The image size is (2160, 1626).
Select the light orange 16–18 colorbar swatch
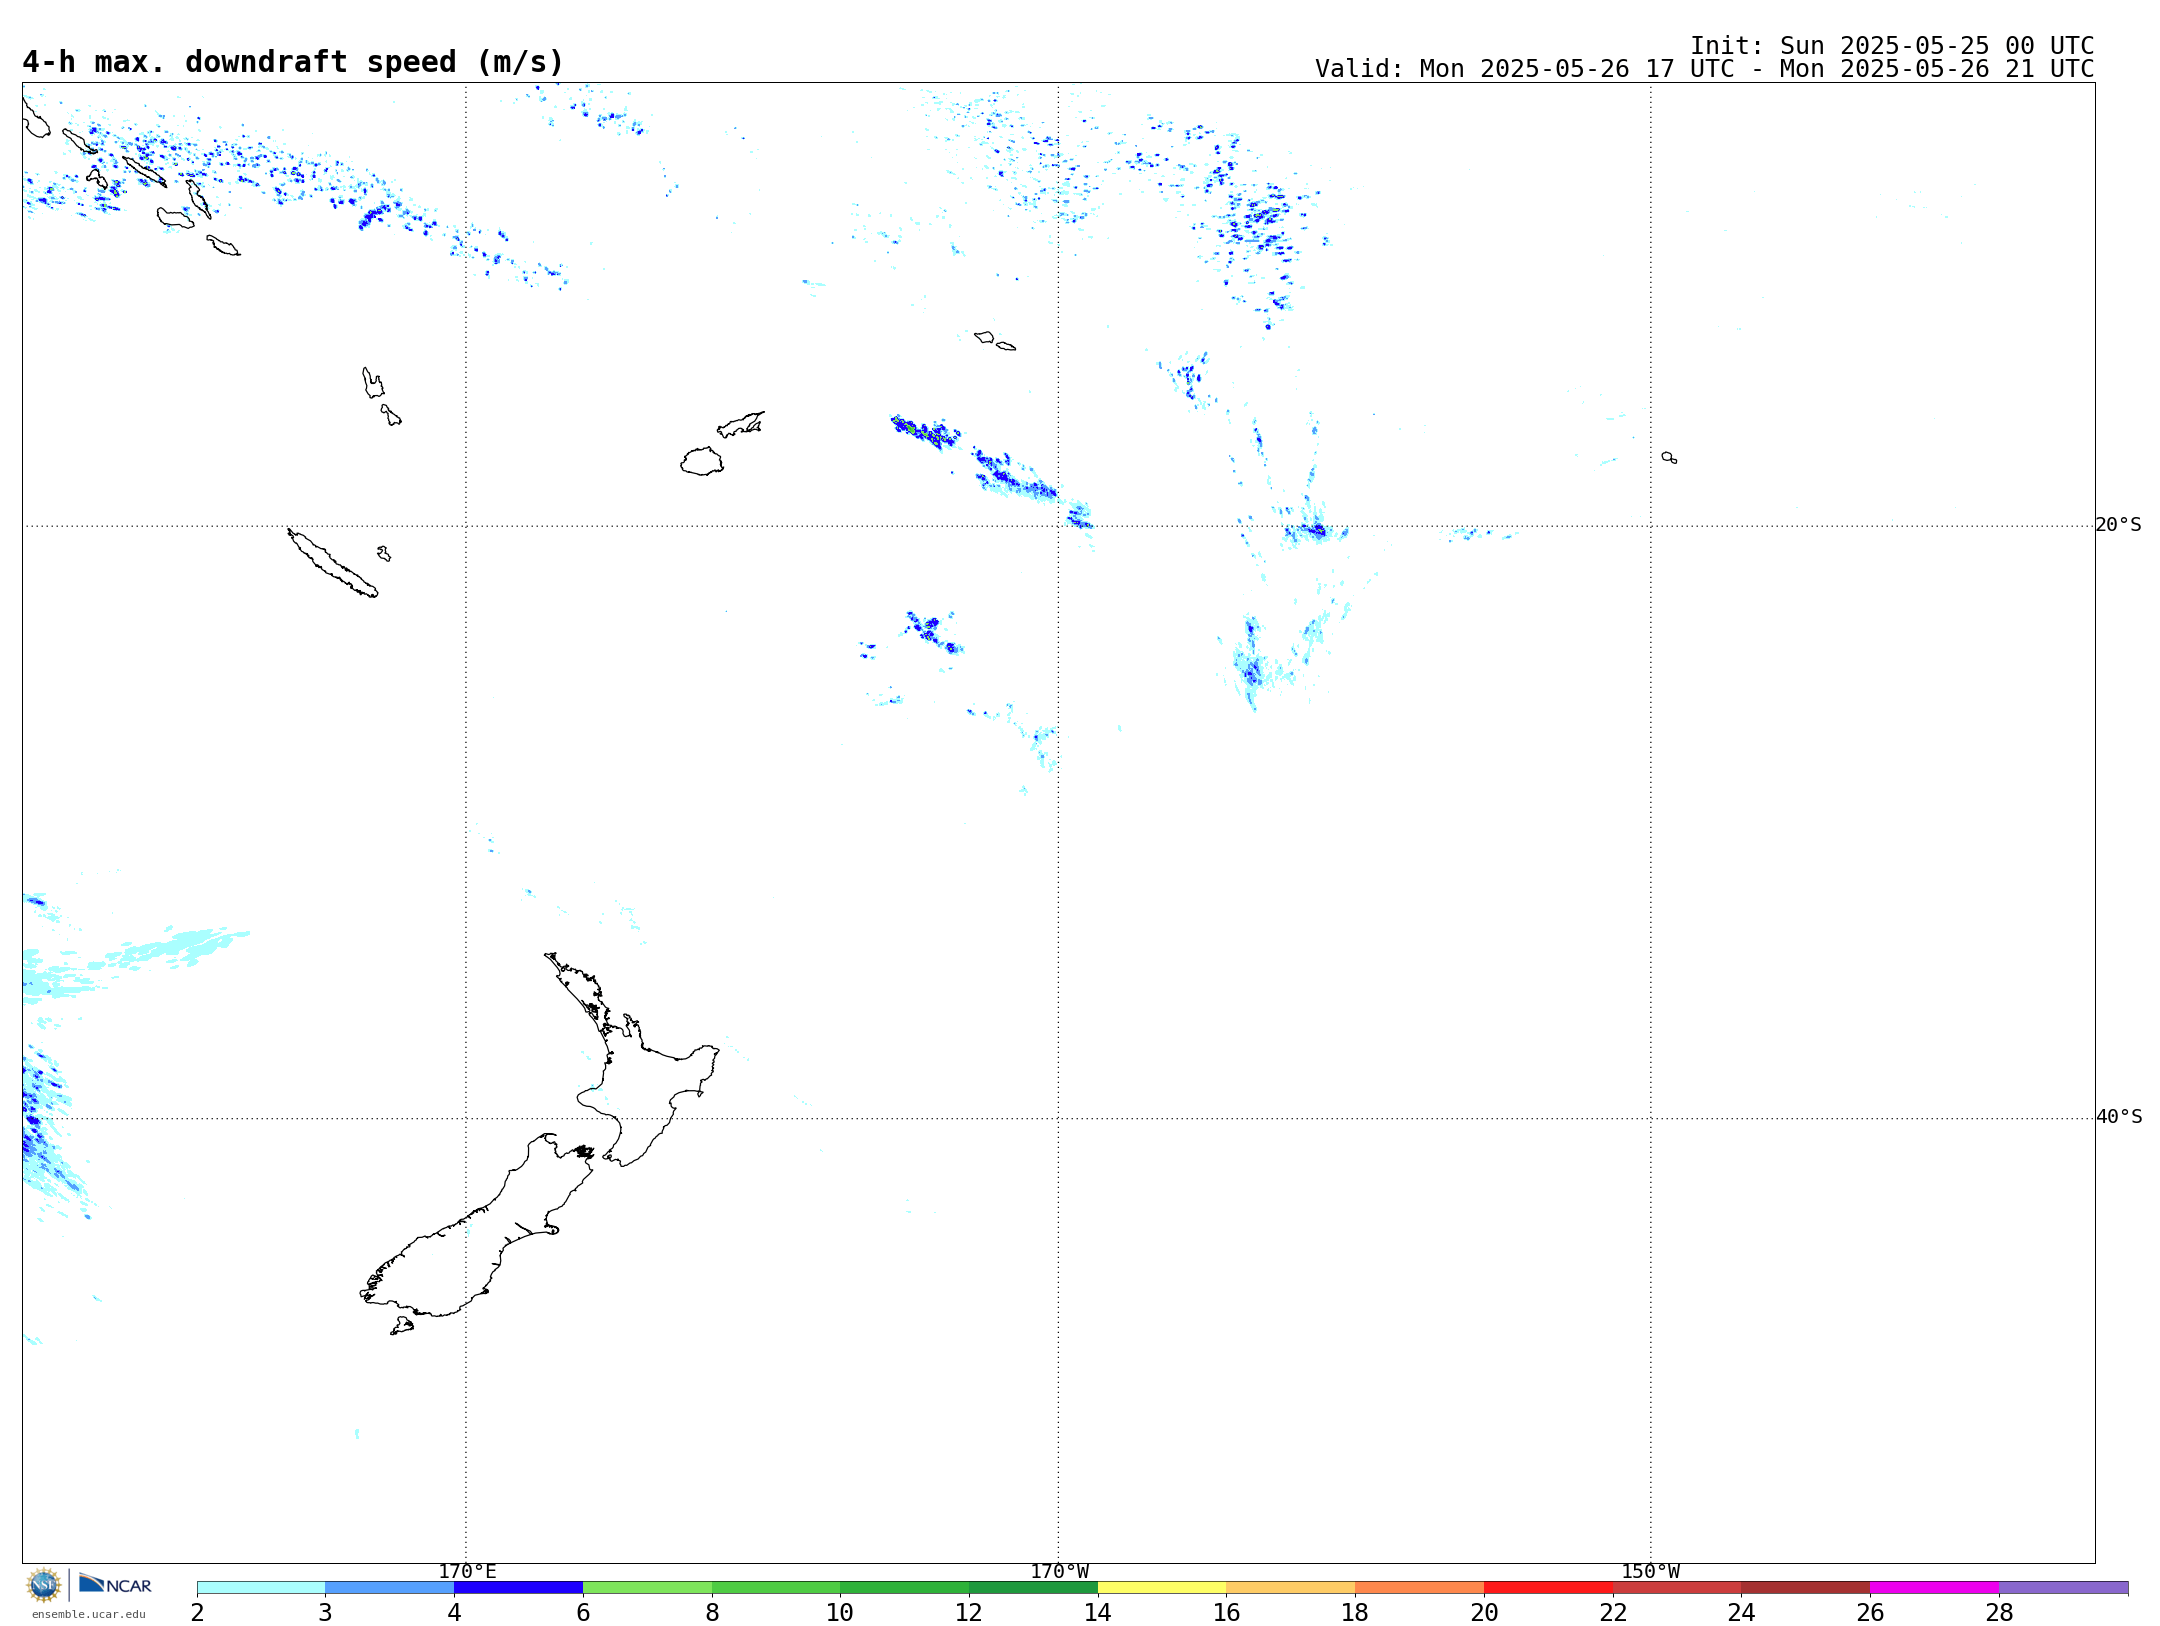(1290, 1588)
